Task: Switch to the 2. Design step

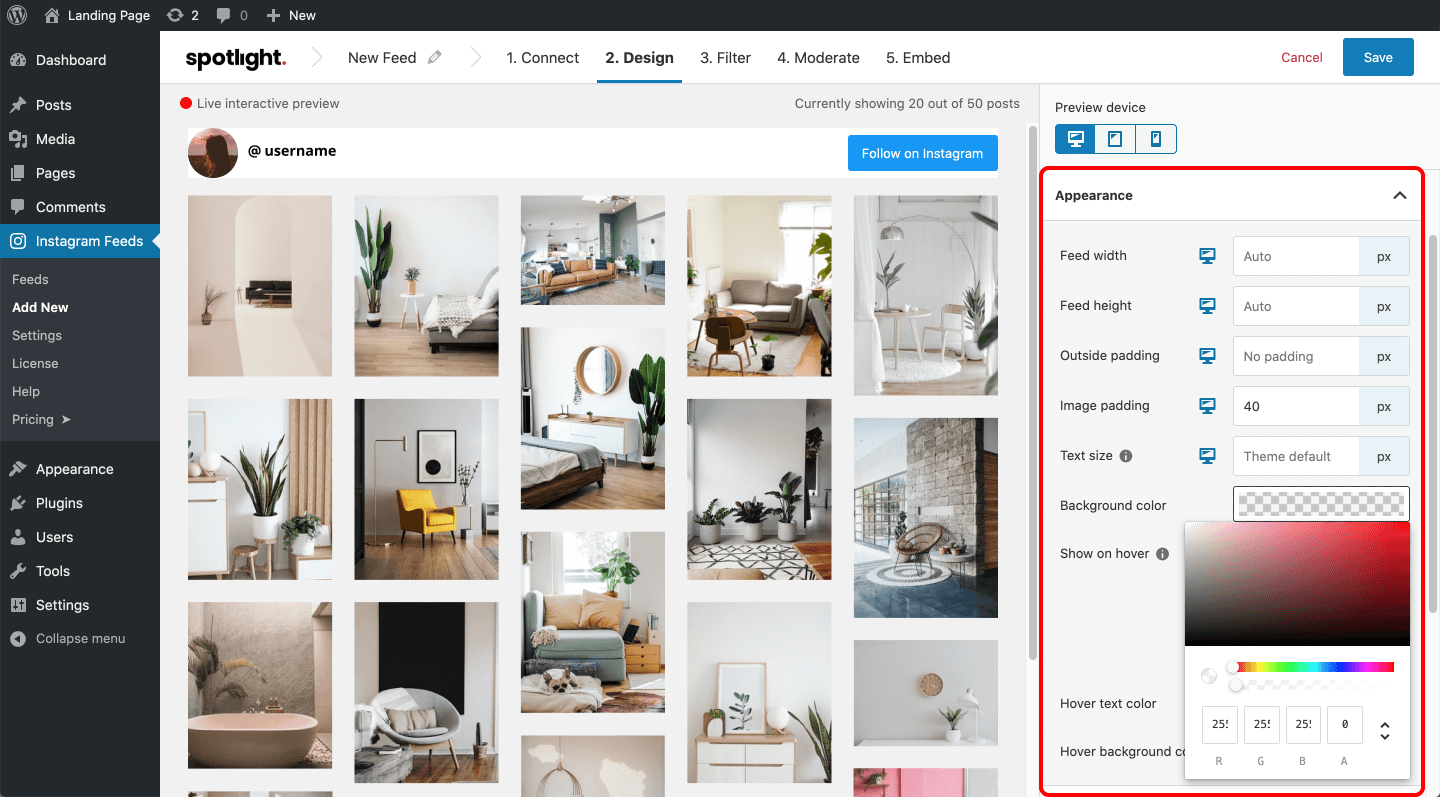Action: tap(639, 58)
